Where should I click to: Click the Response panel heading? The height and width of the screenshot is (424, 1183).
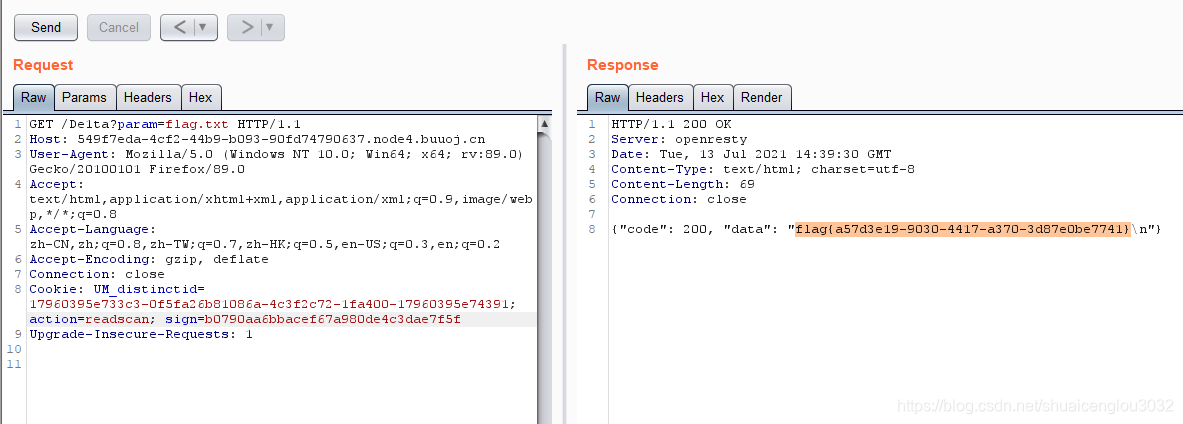point(622,65)
